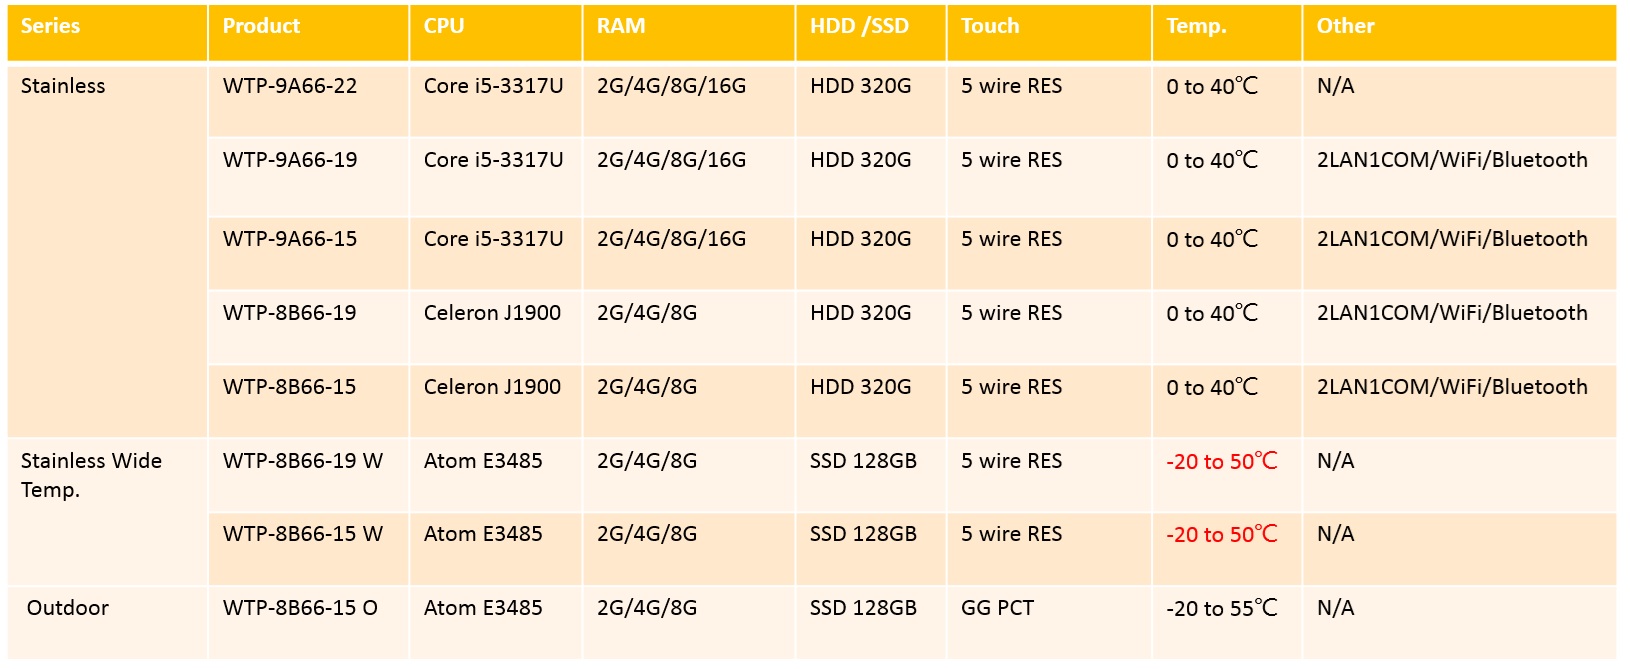Click the red temperature in WTP-8B66-19 W row
Viewport: 1630px width, 669px height.
(x=1221, y=462)
